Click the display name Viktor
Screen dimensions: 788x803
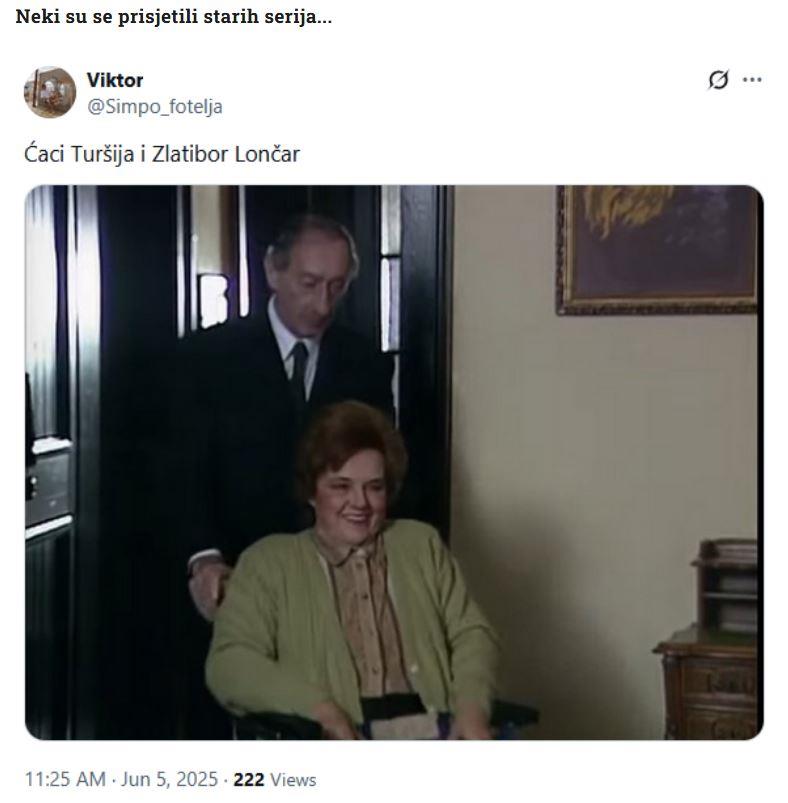(x=115, y=80)
